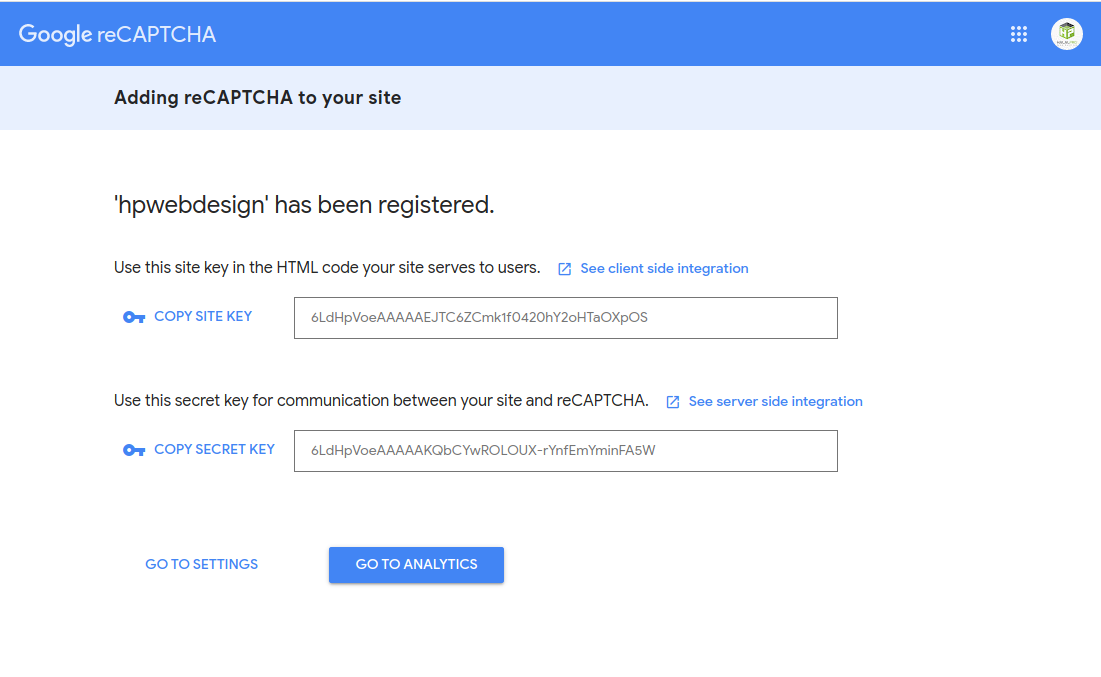Open the account profile avatar
Image resolution: width=1101 pixels, height=677 pixels.
(1066, 34)
